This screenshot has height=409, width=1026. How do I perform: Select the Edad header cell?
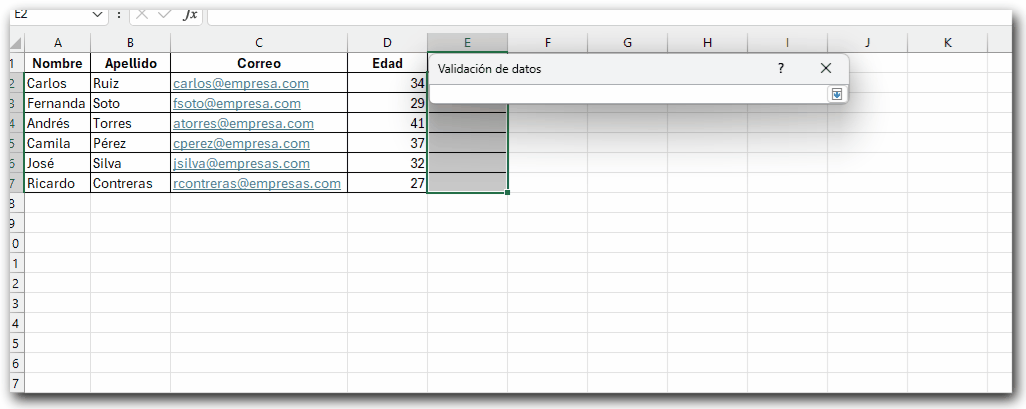point(387,63)
